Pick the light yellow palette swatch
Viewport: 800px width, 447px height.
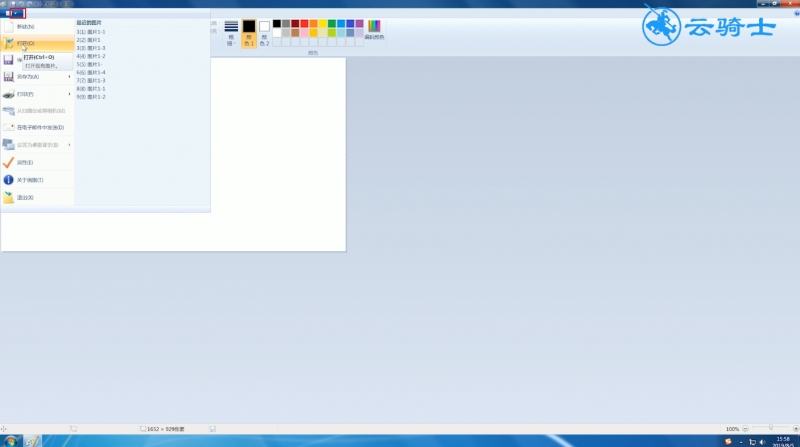click(322, 33)
